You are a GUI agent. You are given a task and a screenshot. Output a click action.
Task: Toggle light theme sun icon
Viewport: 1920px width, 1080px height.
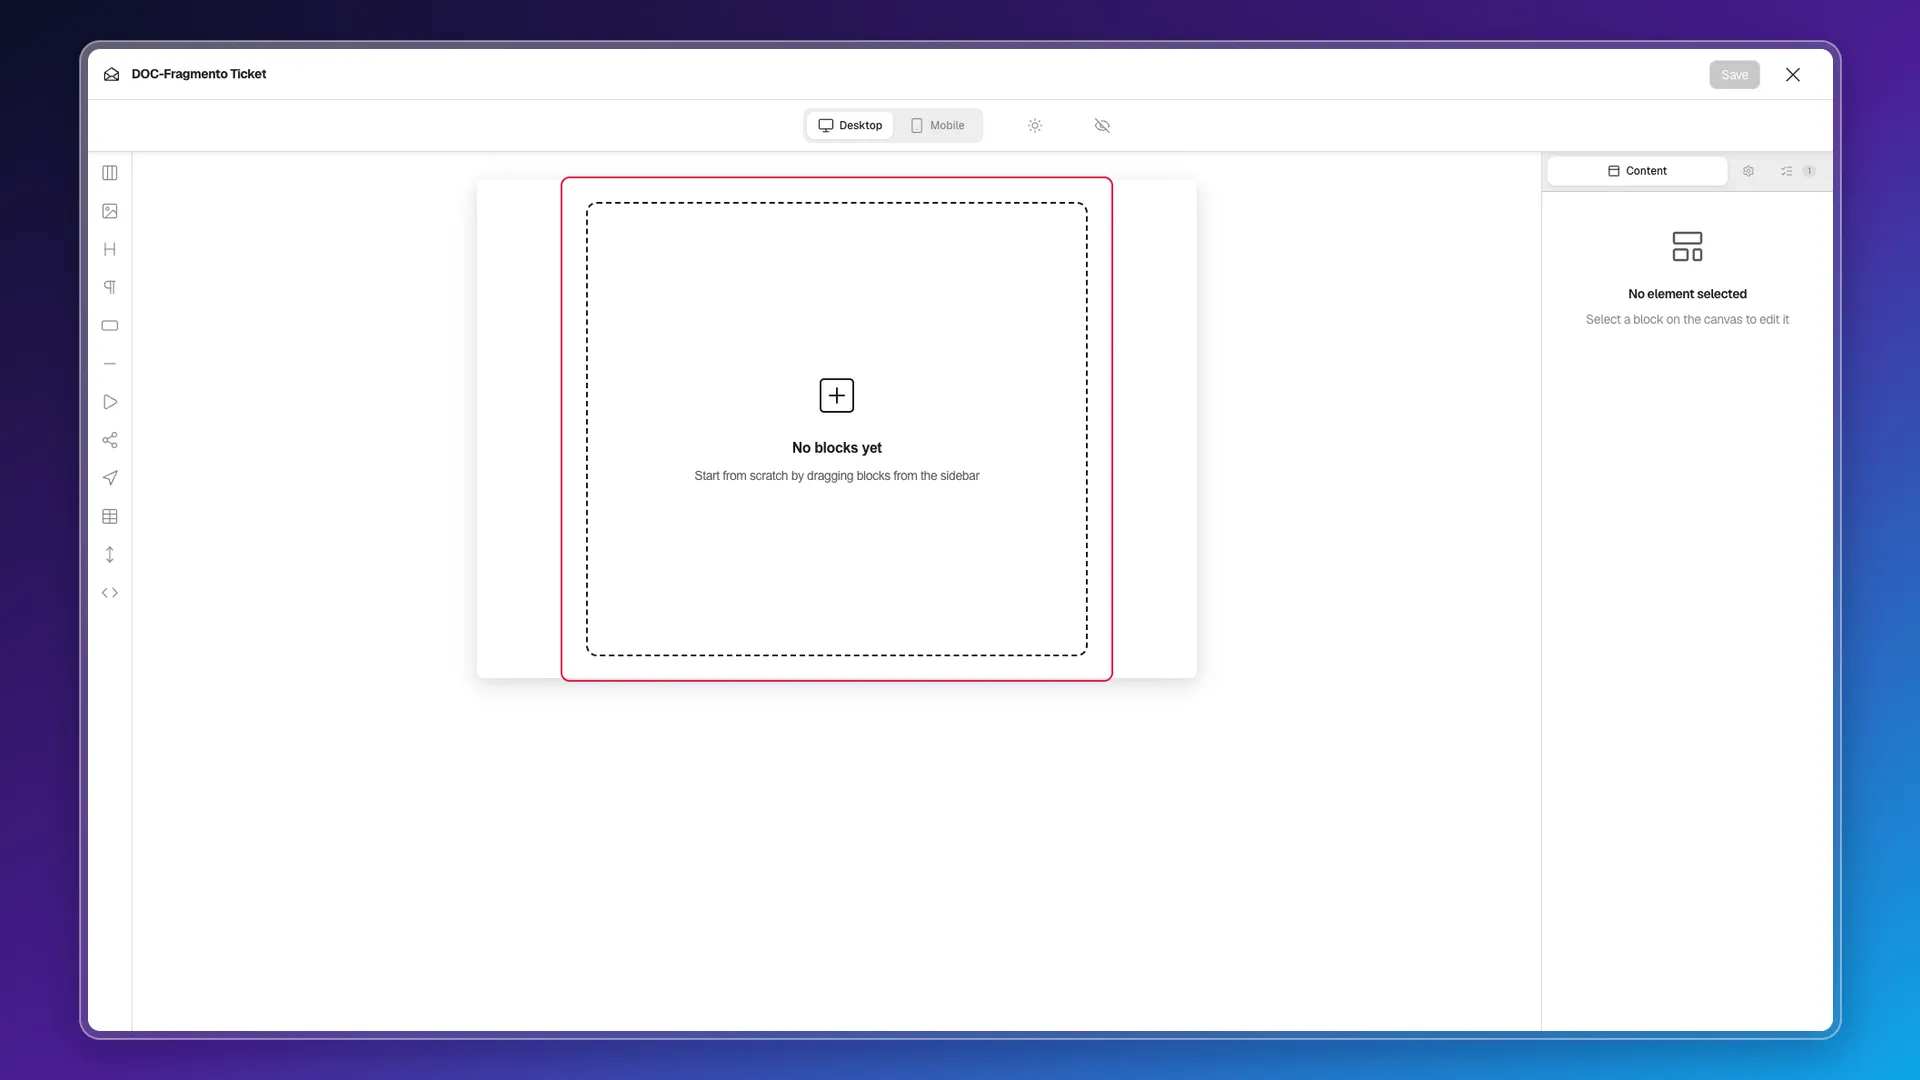[1035, 125]
